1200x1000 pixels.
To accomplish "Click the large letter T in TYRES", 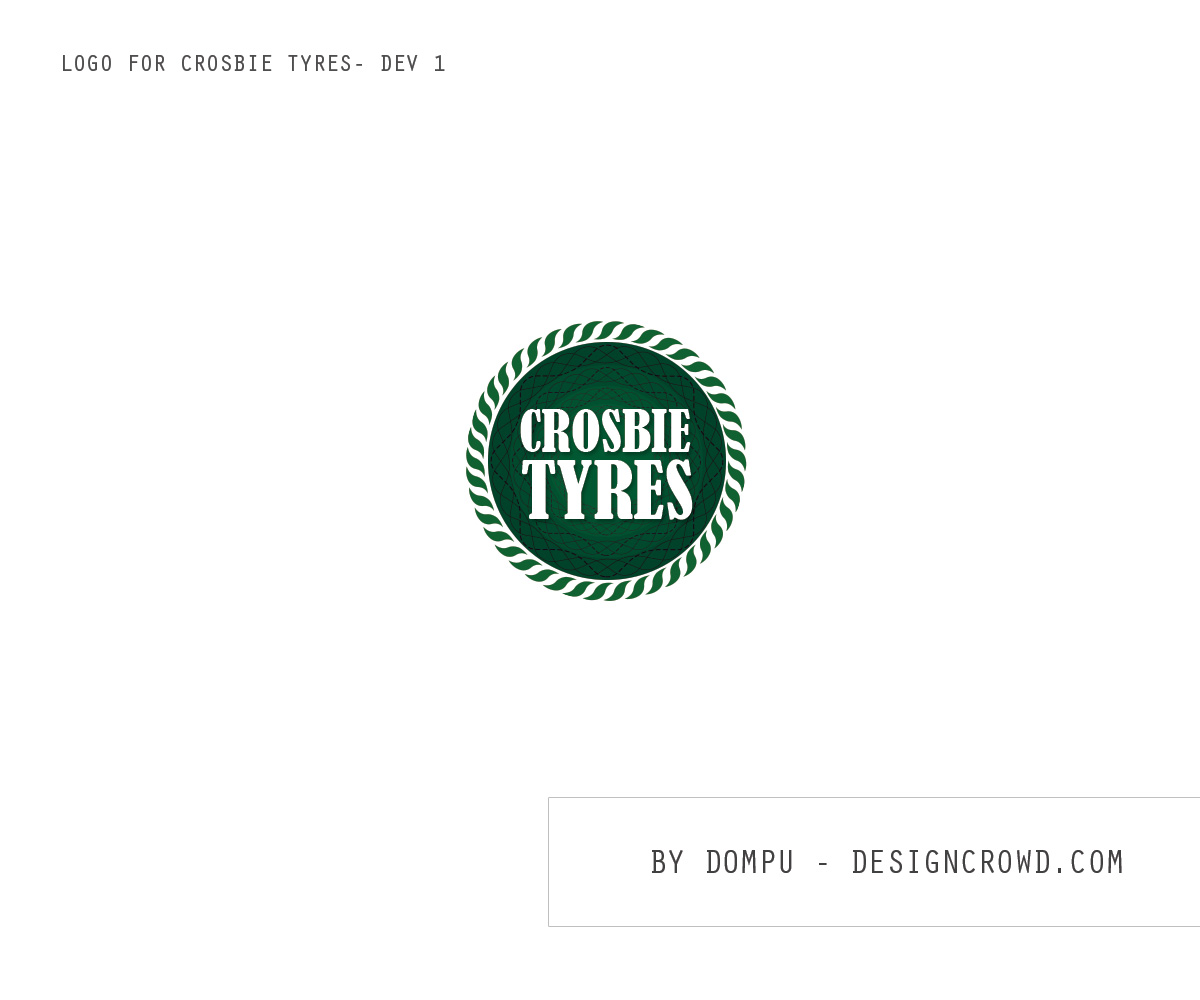I will [539, 491].
